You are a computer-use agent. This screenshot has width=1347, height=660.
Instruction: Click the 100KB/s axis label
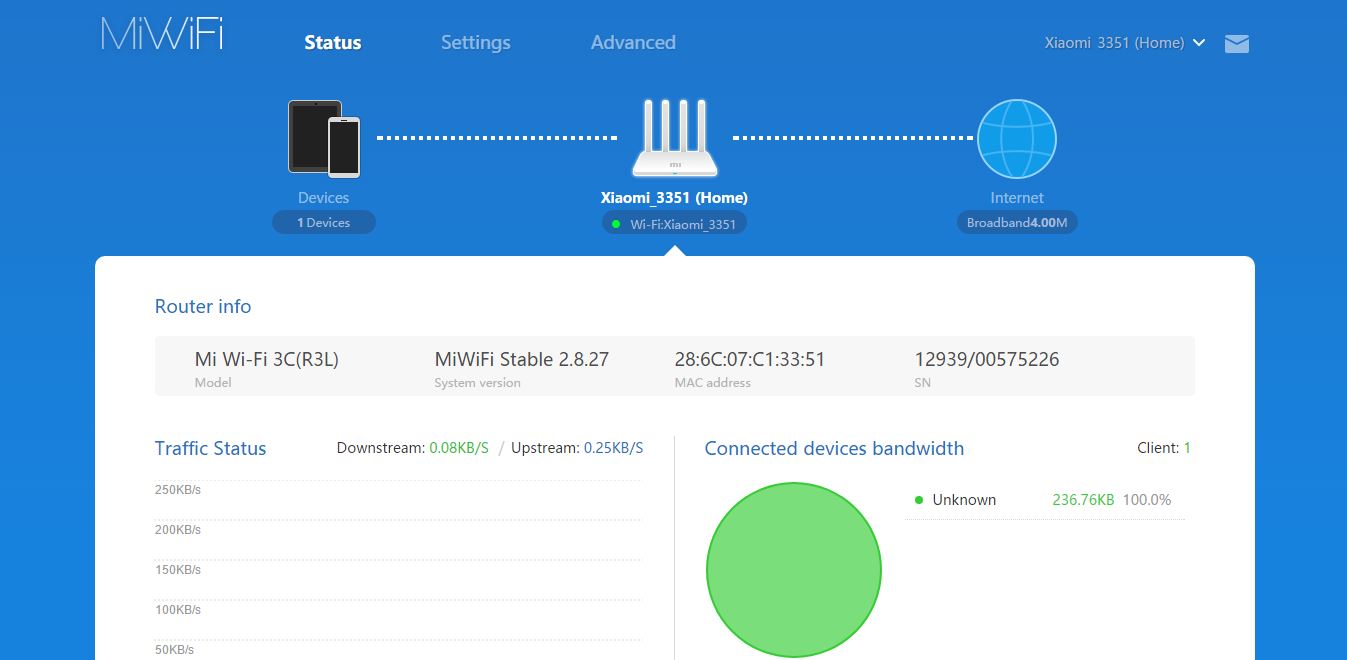(178, 610)
